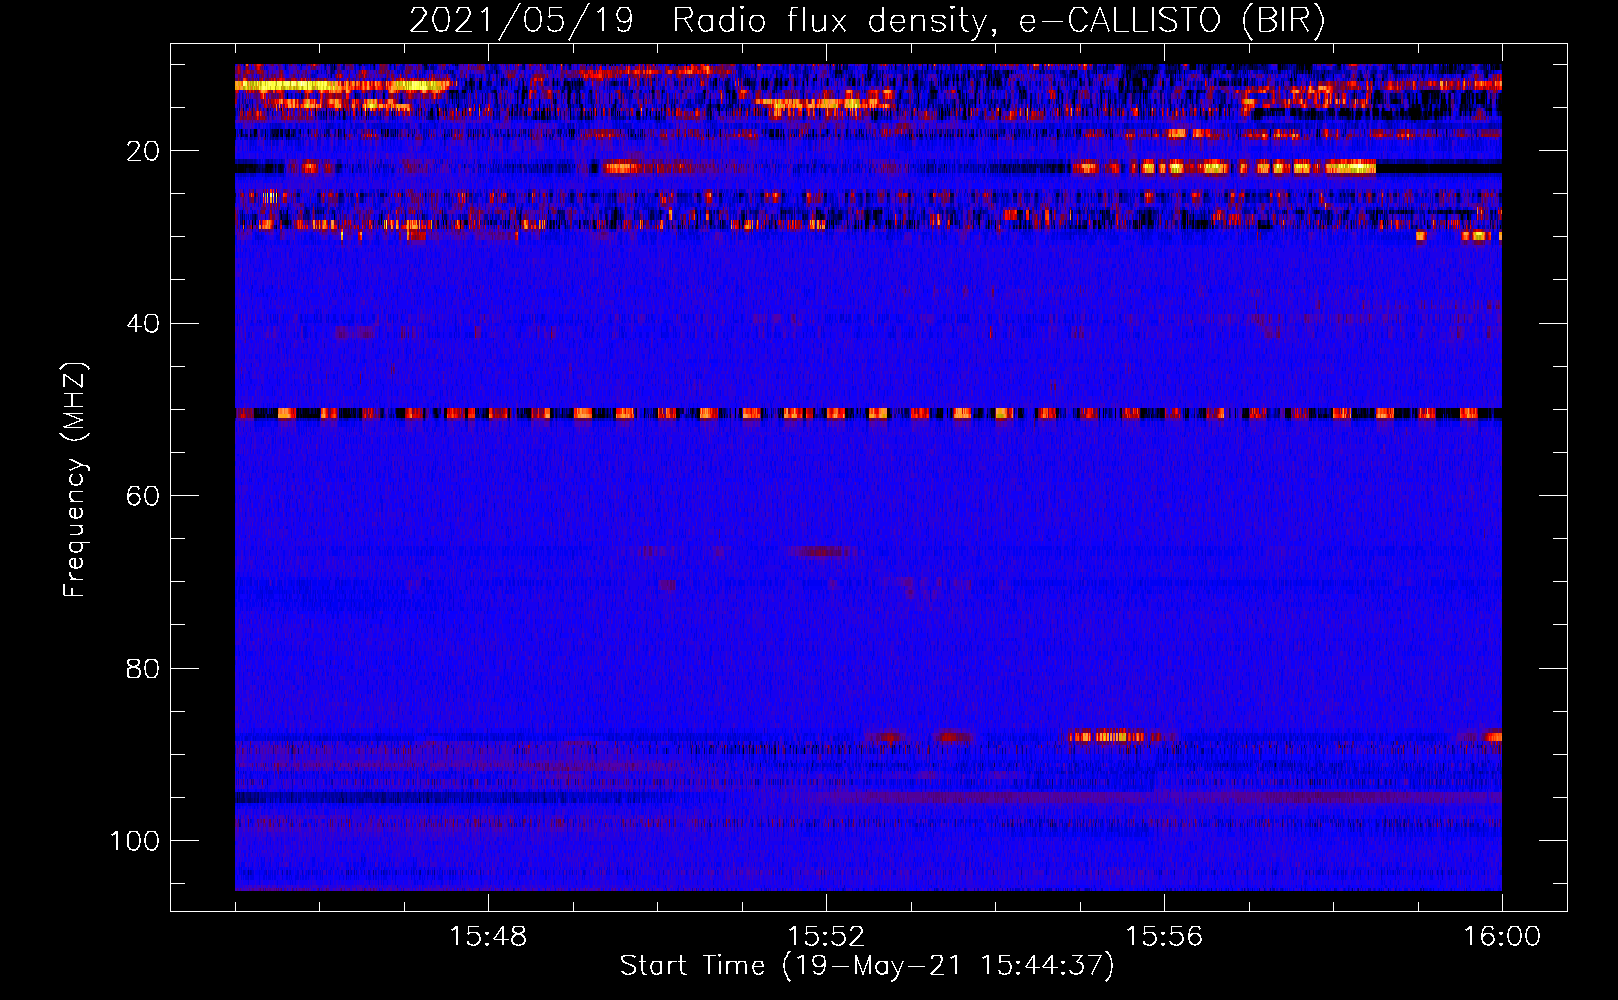Click the 40 frequency tick label
The image size is (1618, 1000).
click(x=143, y=324)
